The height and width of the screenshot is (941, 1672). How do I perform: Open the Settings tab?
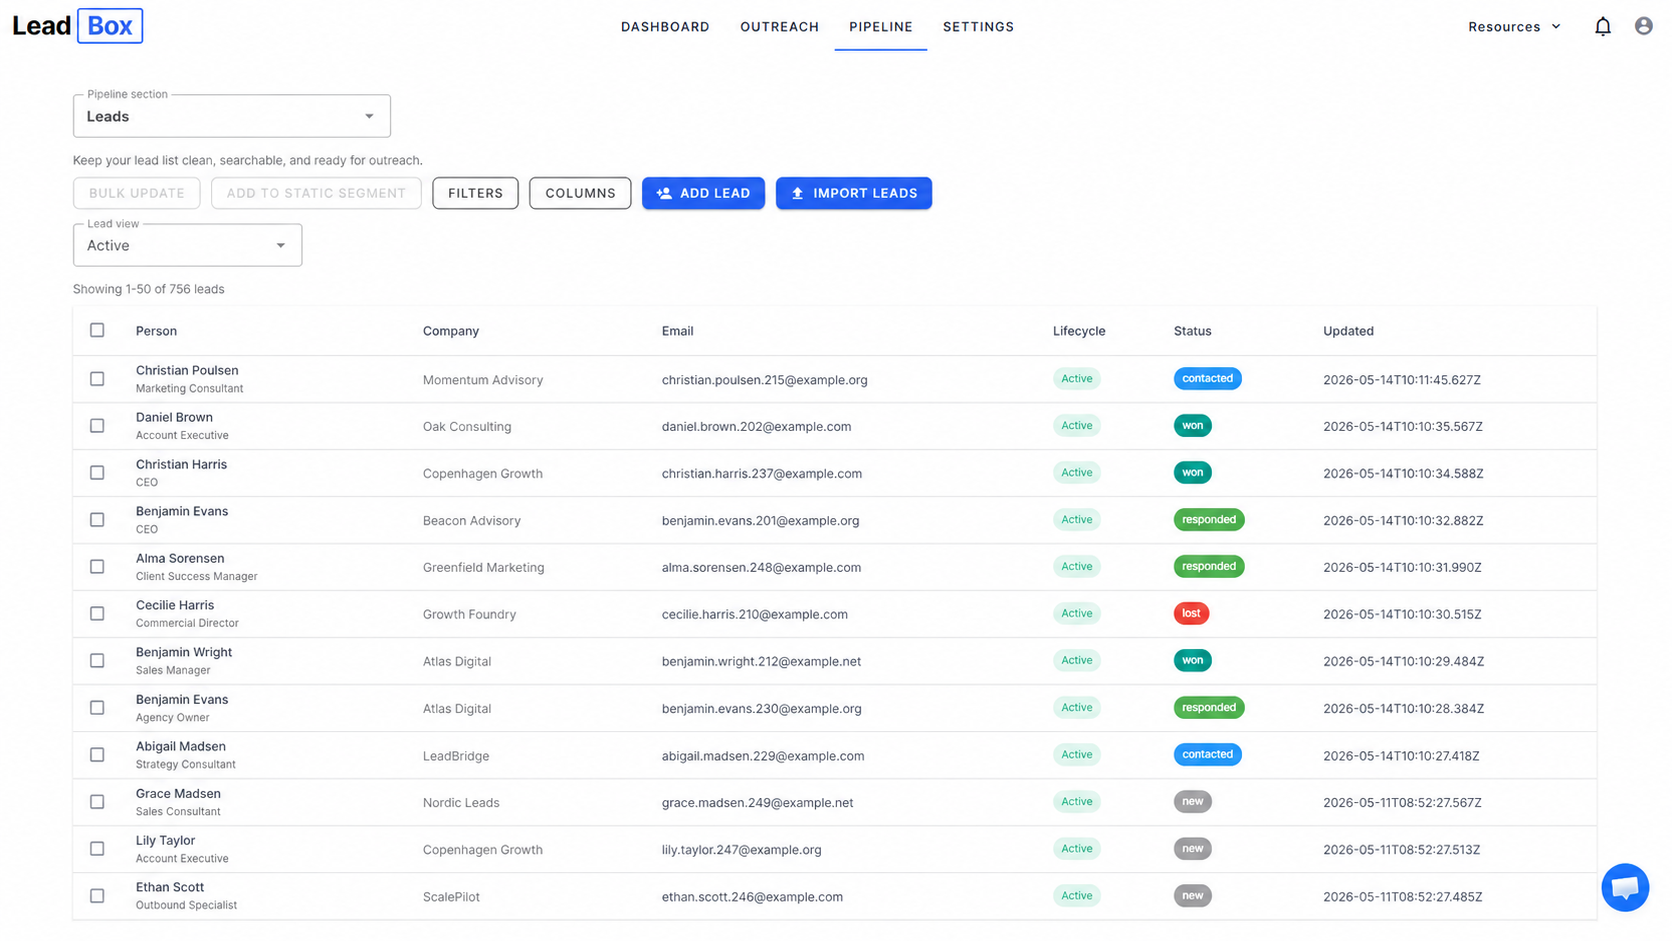[x=978, y=27]
